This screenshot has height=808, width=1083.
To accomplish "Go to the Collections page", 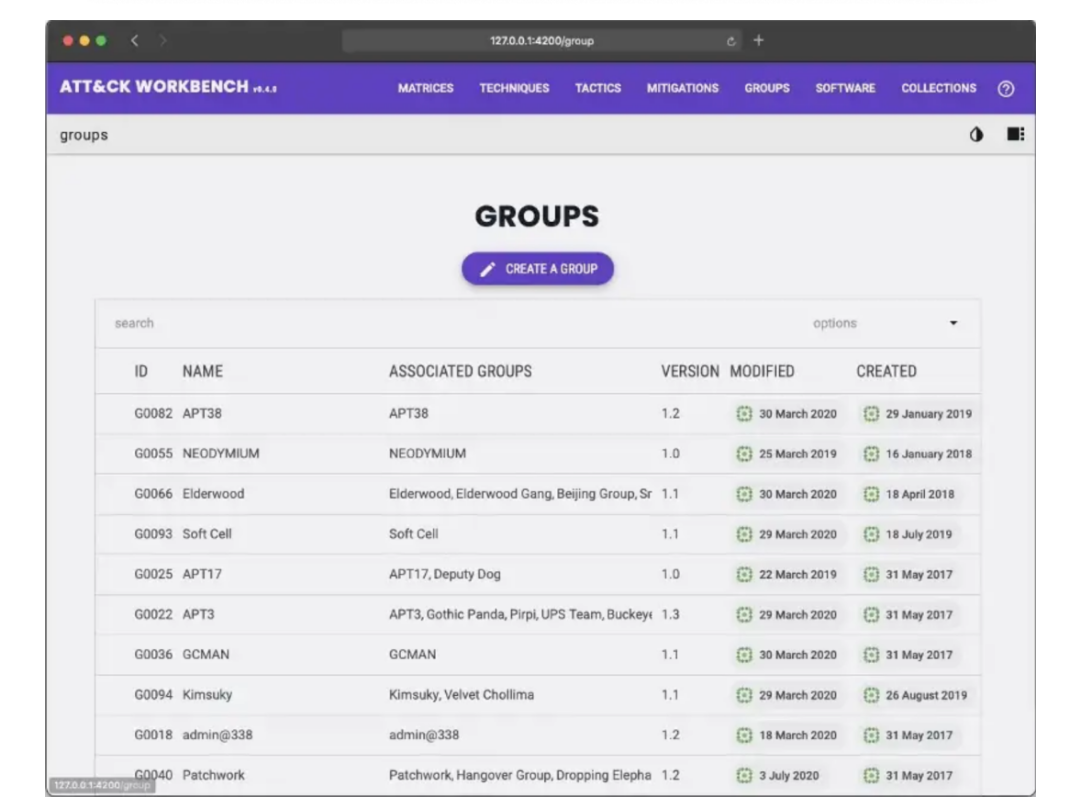I will tap(938, 88).
